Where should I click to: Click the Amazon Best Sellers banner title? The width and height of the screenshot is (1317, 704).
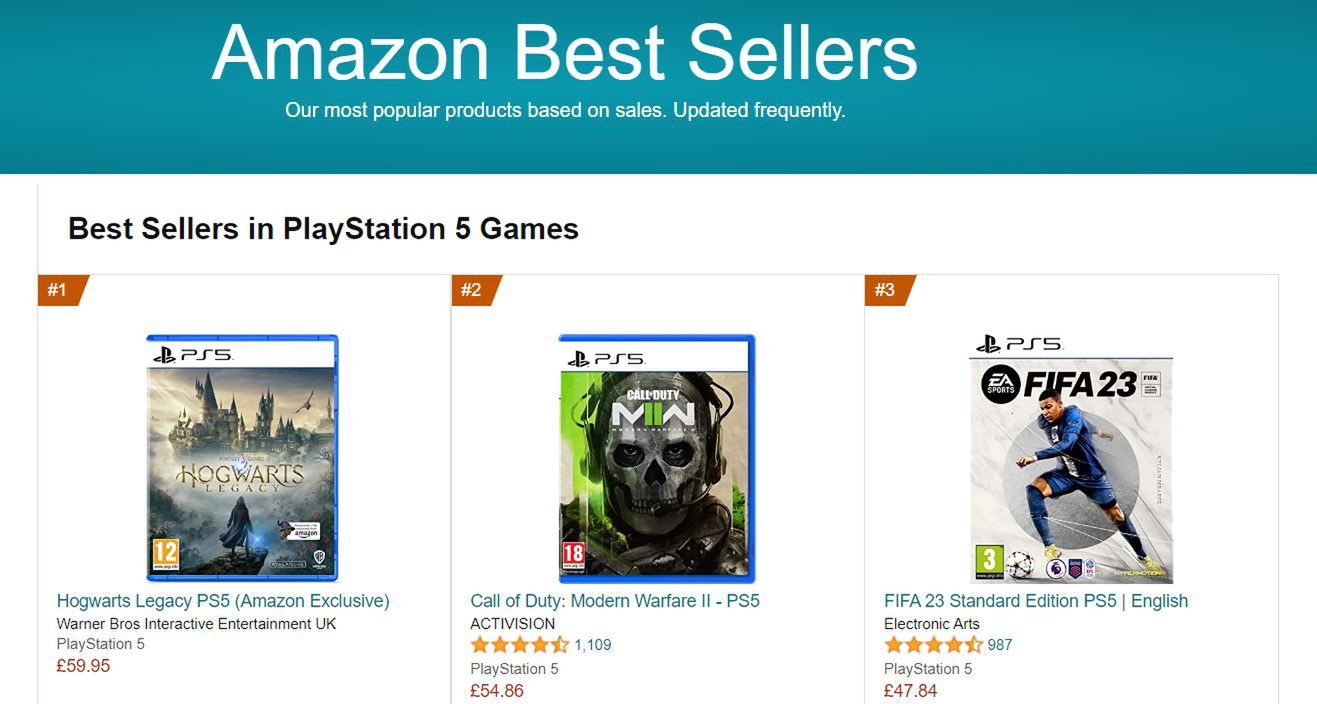(x=565, y=52)
